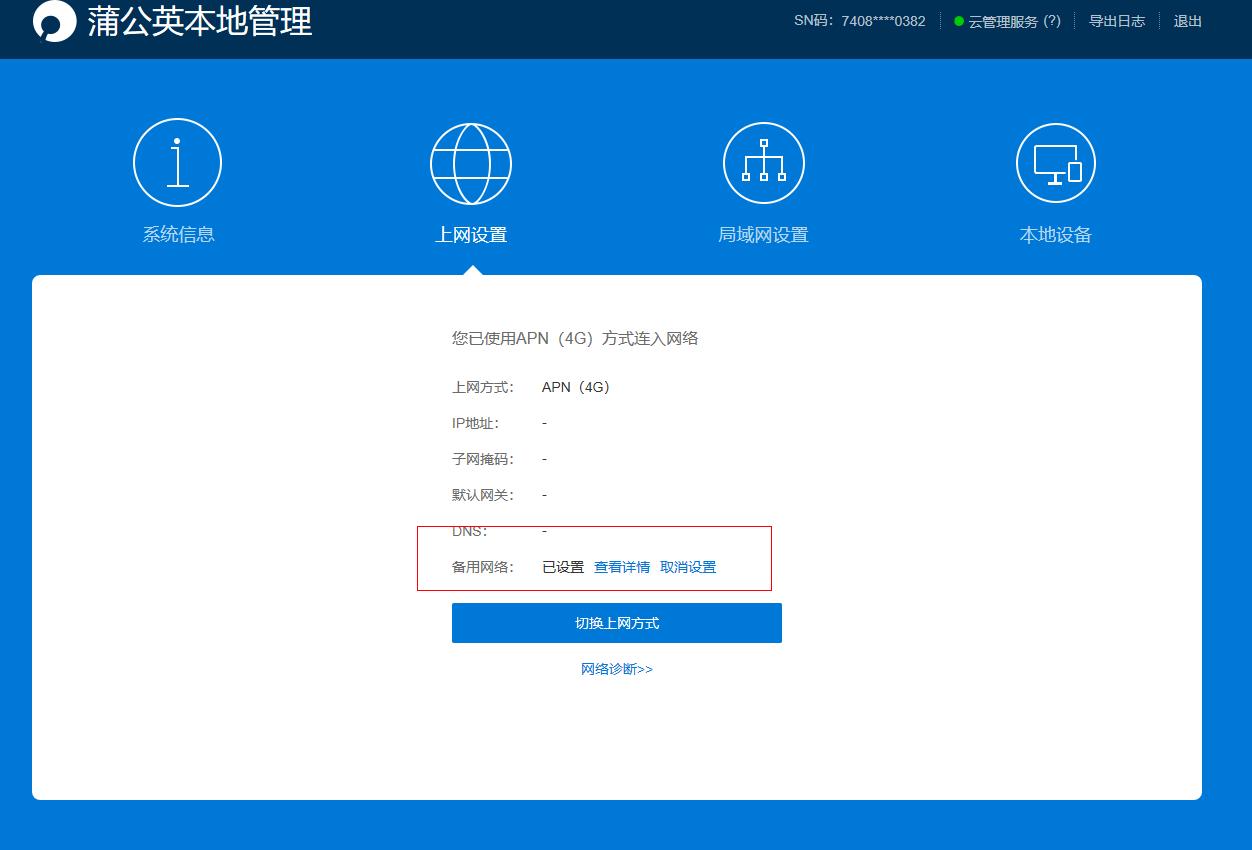
Task: Open 网络诊断 diagnostics link
Action: point(617,668)
